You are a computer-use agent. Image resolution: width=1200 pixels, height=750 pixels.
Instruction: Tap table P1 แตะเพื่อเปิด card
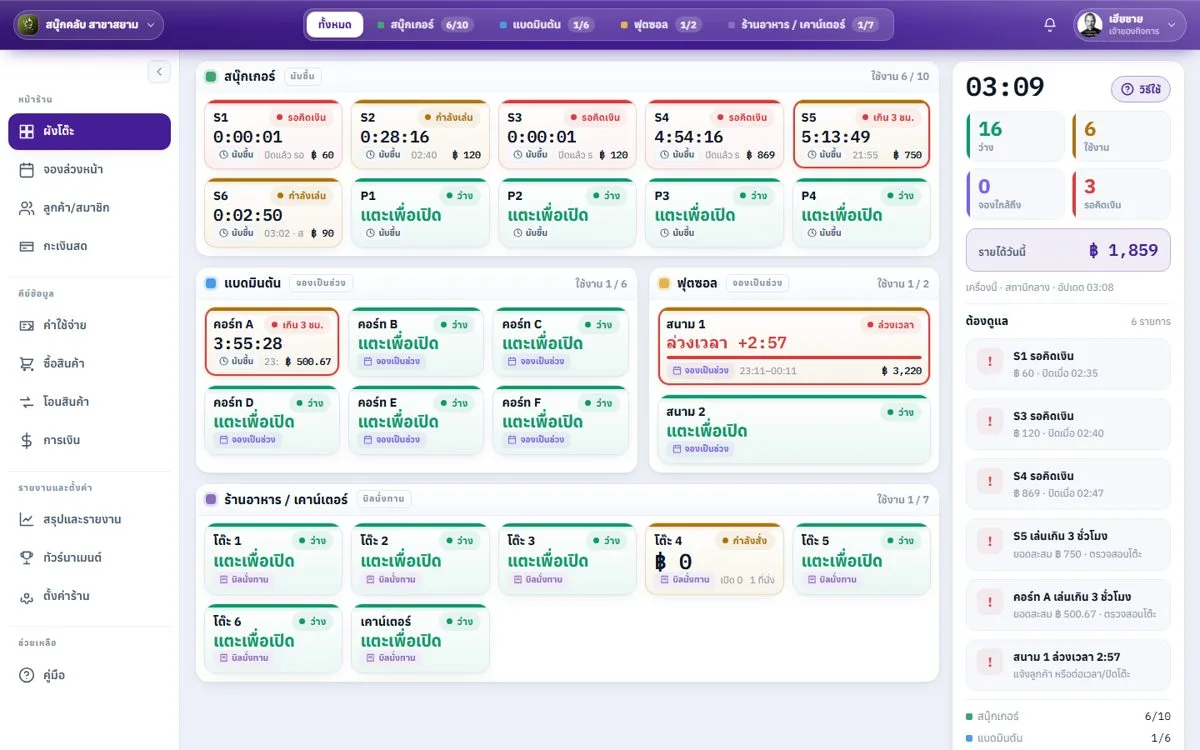pyautogui.click(x=419, y=213)
